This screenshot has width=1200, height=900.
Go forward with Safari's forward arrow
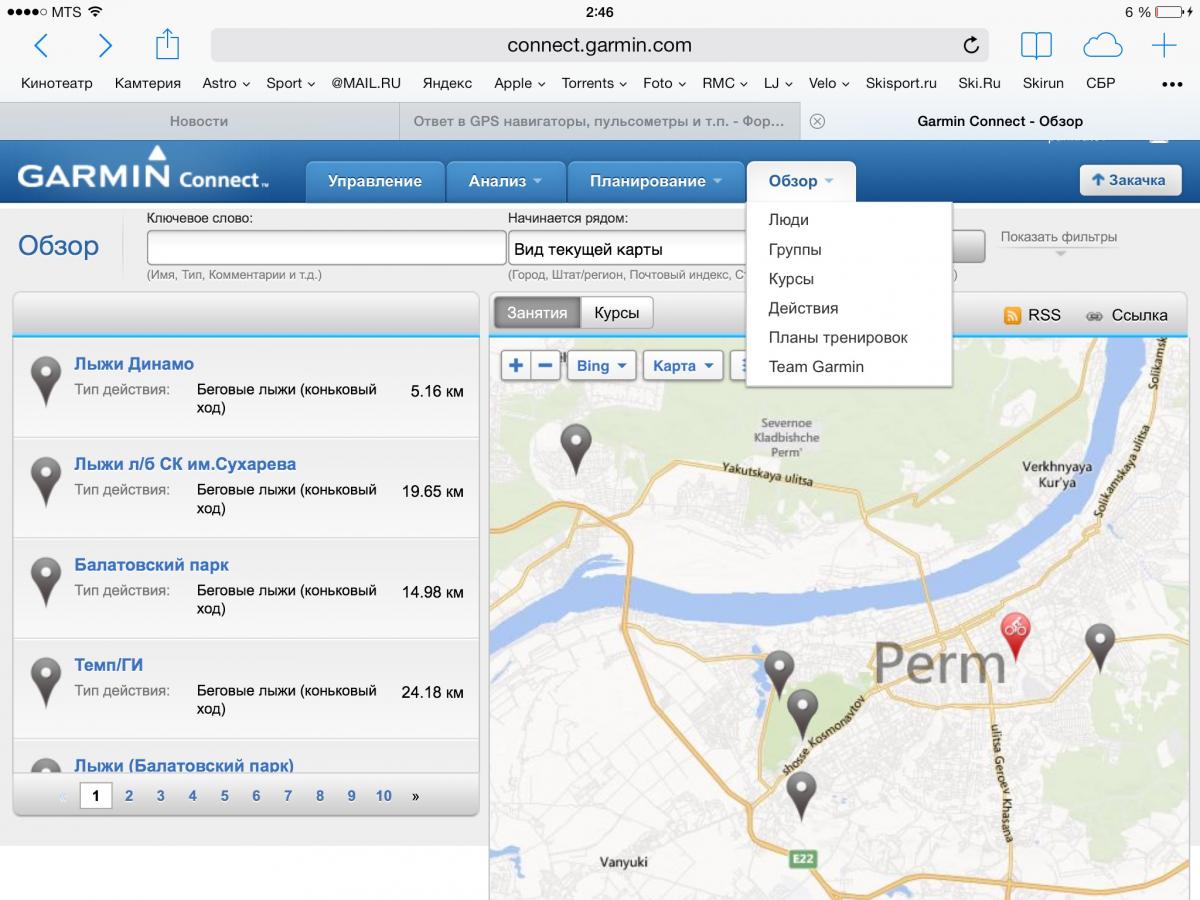click(x=105, y=45)
